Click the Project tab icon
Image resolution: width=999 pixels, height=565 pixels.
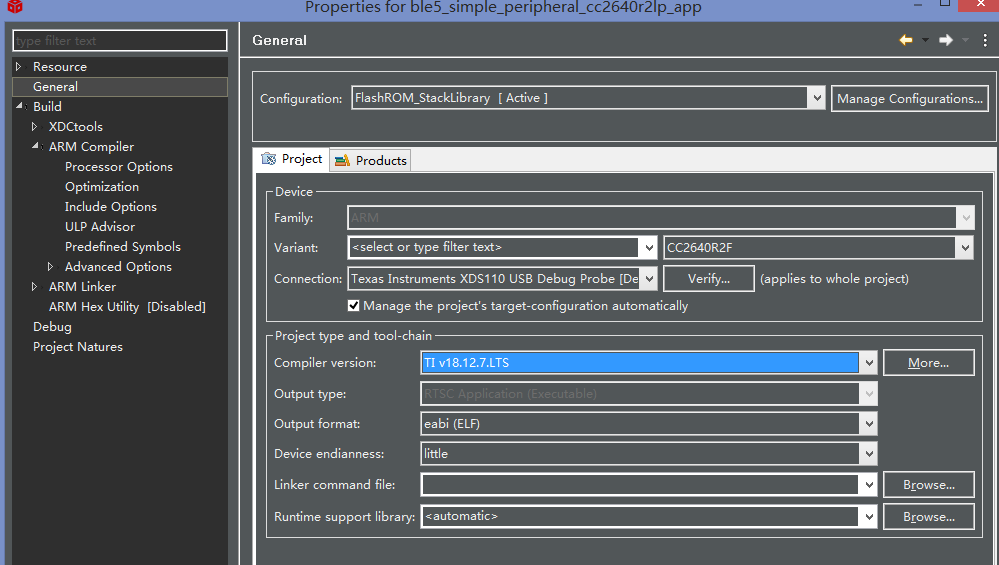269,159
